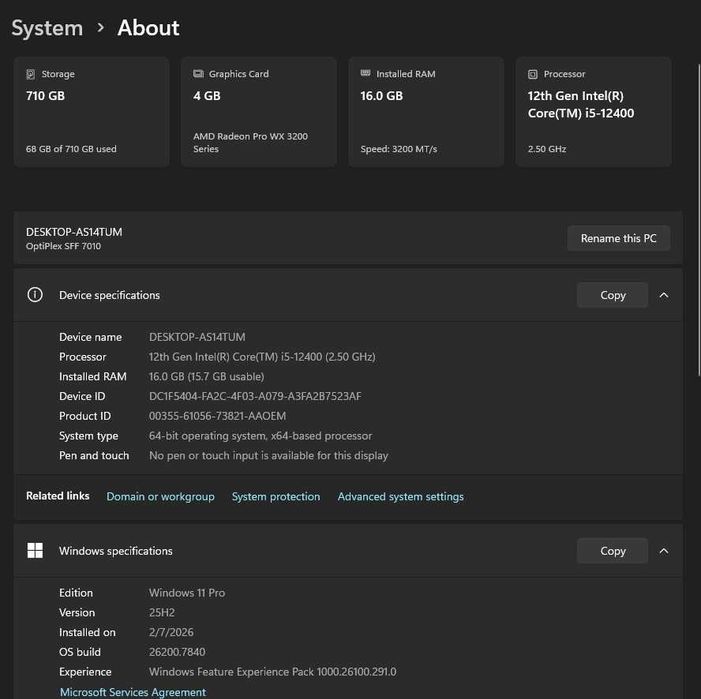Click the Installed RAM icon
The height and width of the screenshot is (699, 701).
365,73
